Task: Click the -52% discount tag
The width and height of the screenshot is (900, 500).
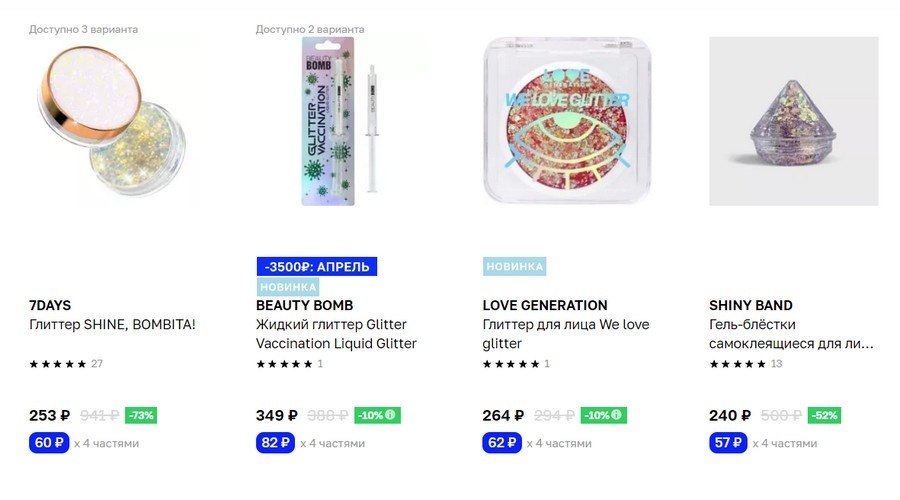Action: coord(824,415)
